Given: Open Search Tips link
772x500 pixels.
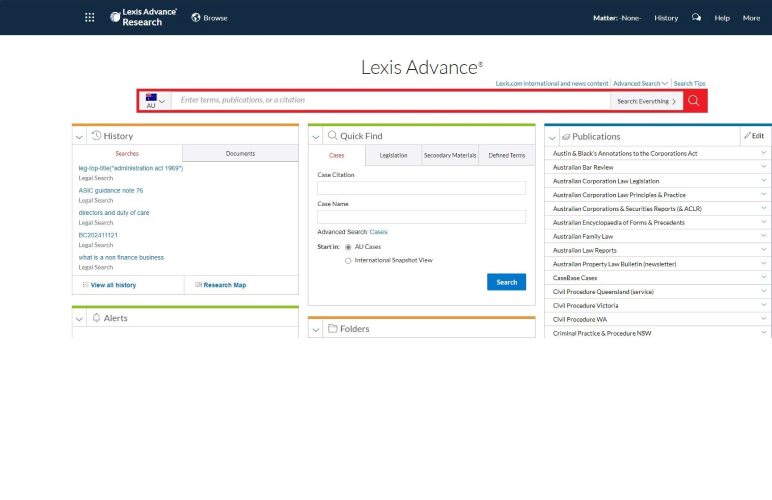Looking at the screenshot, I should coord(689,84).
